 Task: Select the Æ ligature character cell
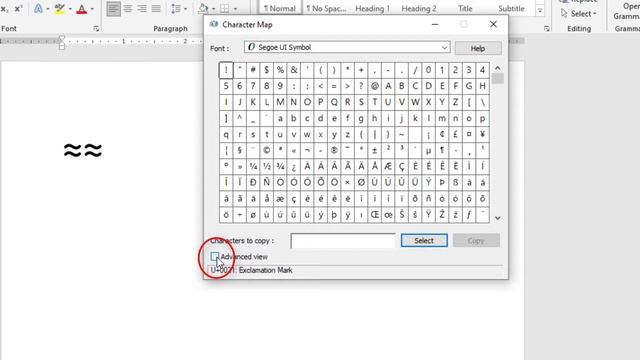pos(388,167)
